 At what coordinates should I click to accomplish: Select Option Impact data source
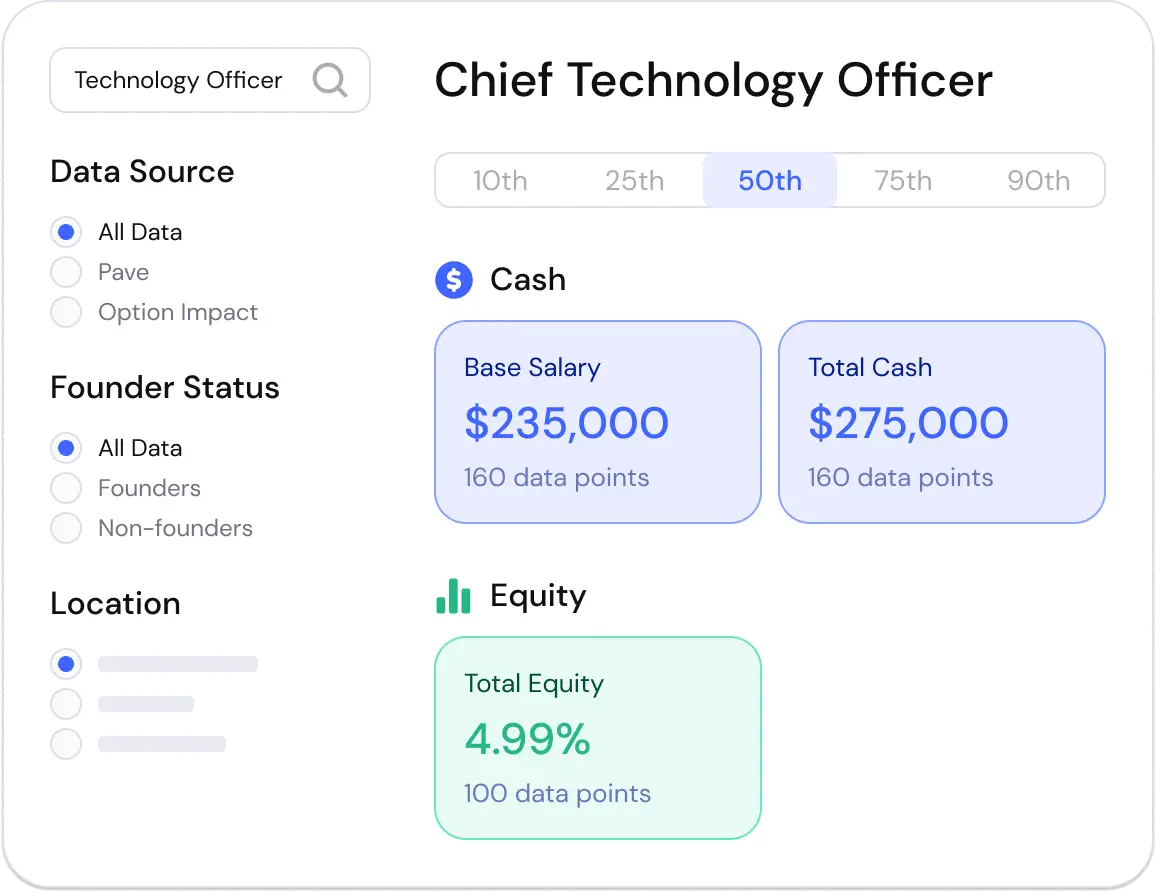click(66, 312)
